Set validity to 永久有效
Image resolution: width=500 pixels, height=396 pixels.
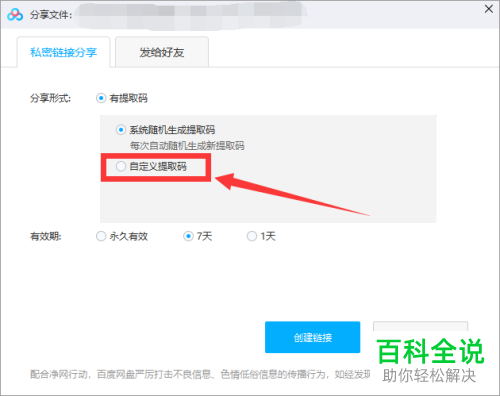click(101, 236)
